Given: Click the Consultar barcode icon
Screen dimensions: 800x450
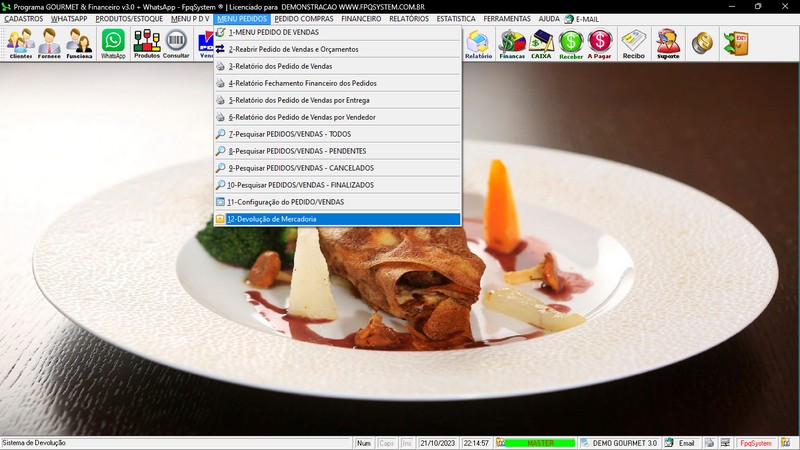Looking at the screenshot, I should [x=176, y=44].
